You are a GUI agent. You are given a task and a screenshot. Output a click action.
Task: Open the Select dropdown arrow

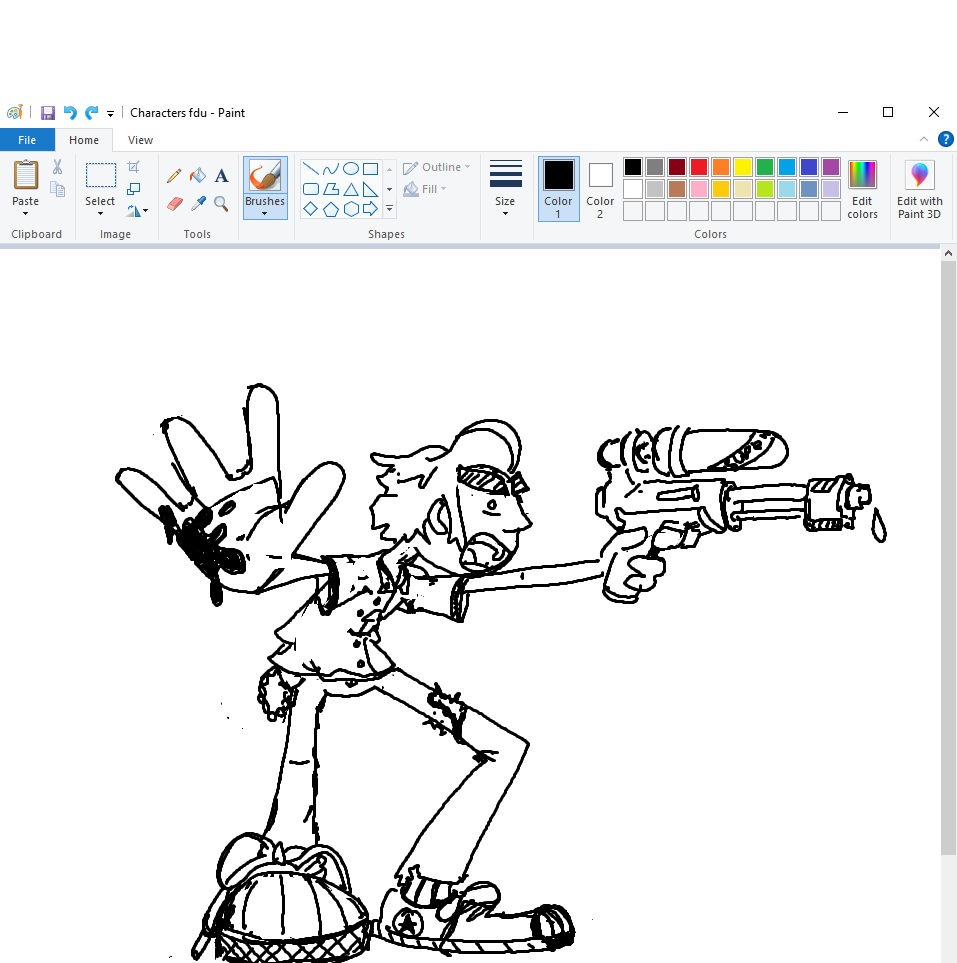(x=100, y=214)
